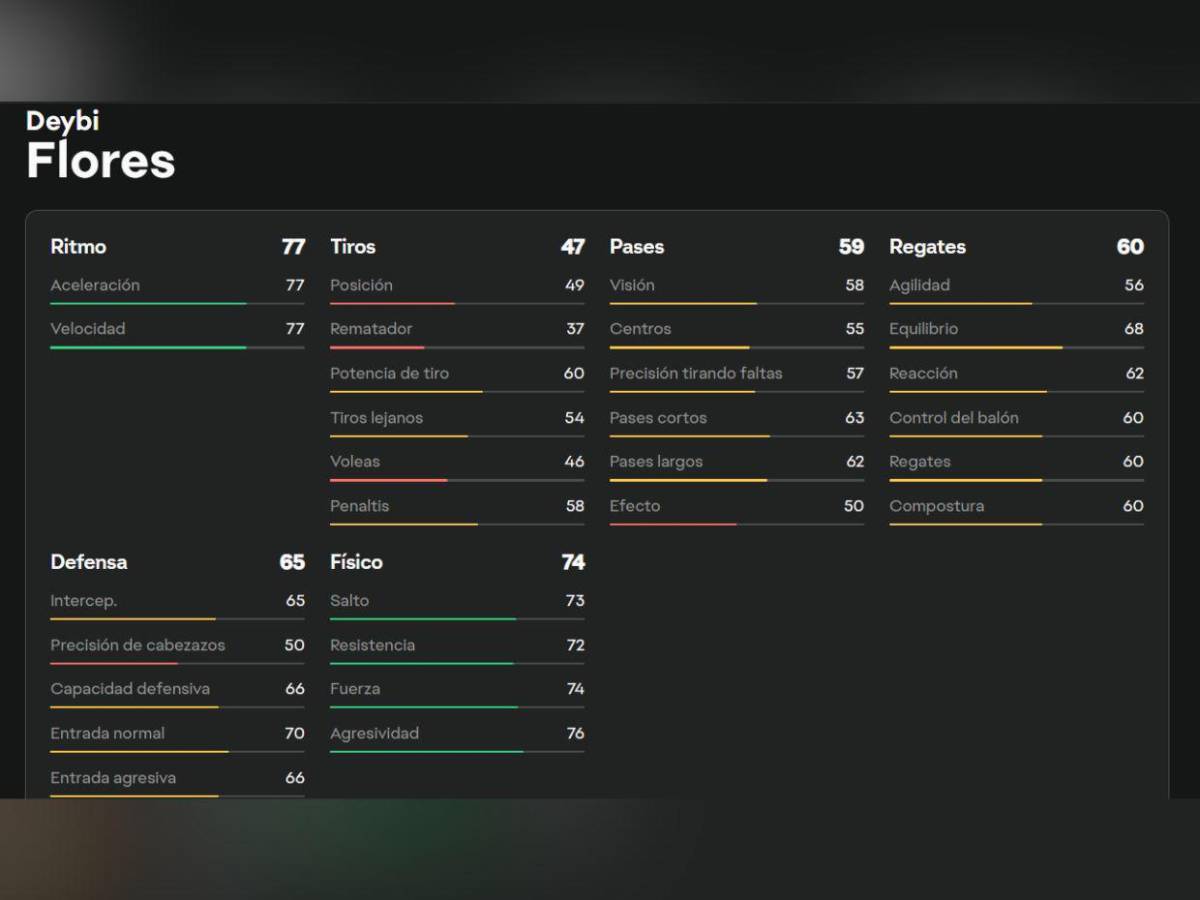
Task: Click the green Velocidad stat bar
Action: click(148, 347)
